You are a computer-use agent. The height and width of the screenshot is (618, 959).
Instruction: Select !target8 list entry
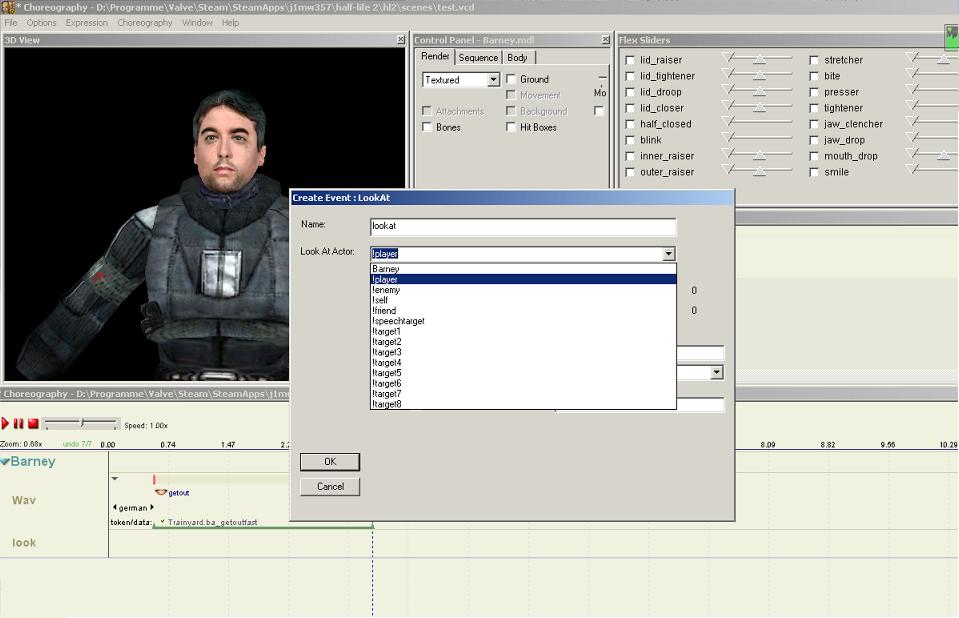point(523,404)
